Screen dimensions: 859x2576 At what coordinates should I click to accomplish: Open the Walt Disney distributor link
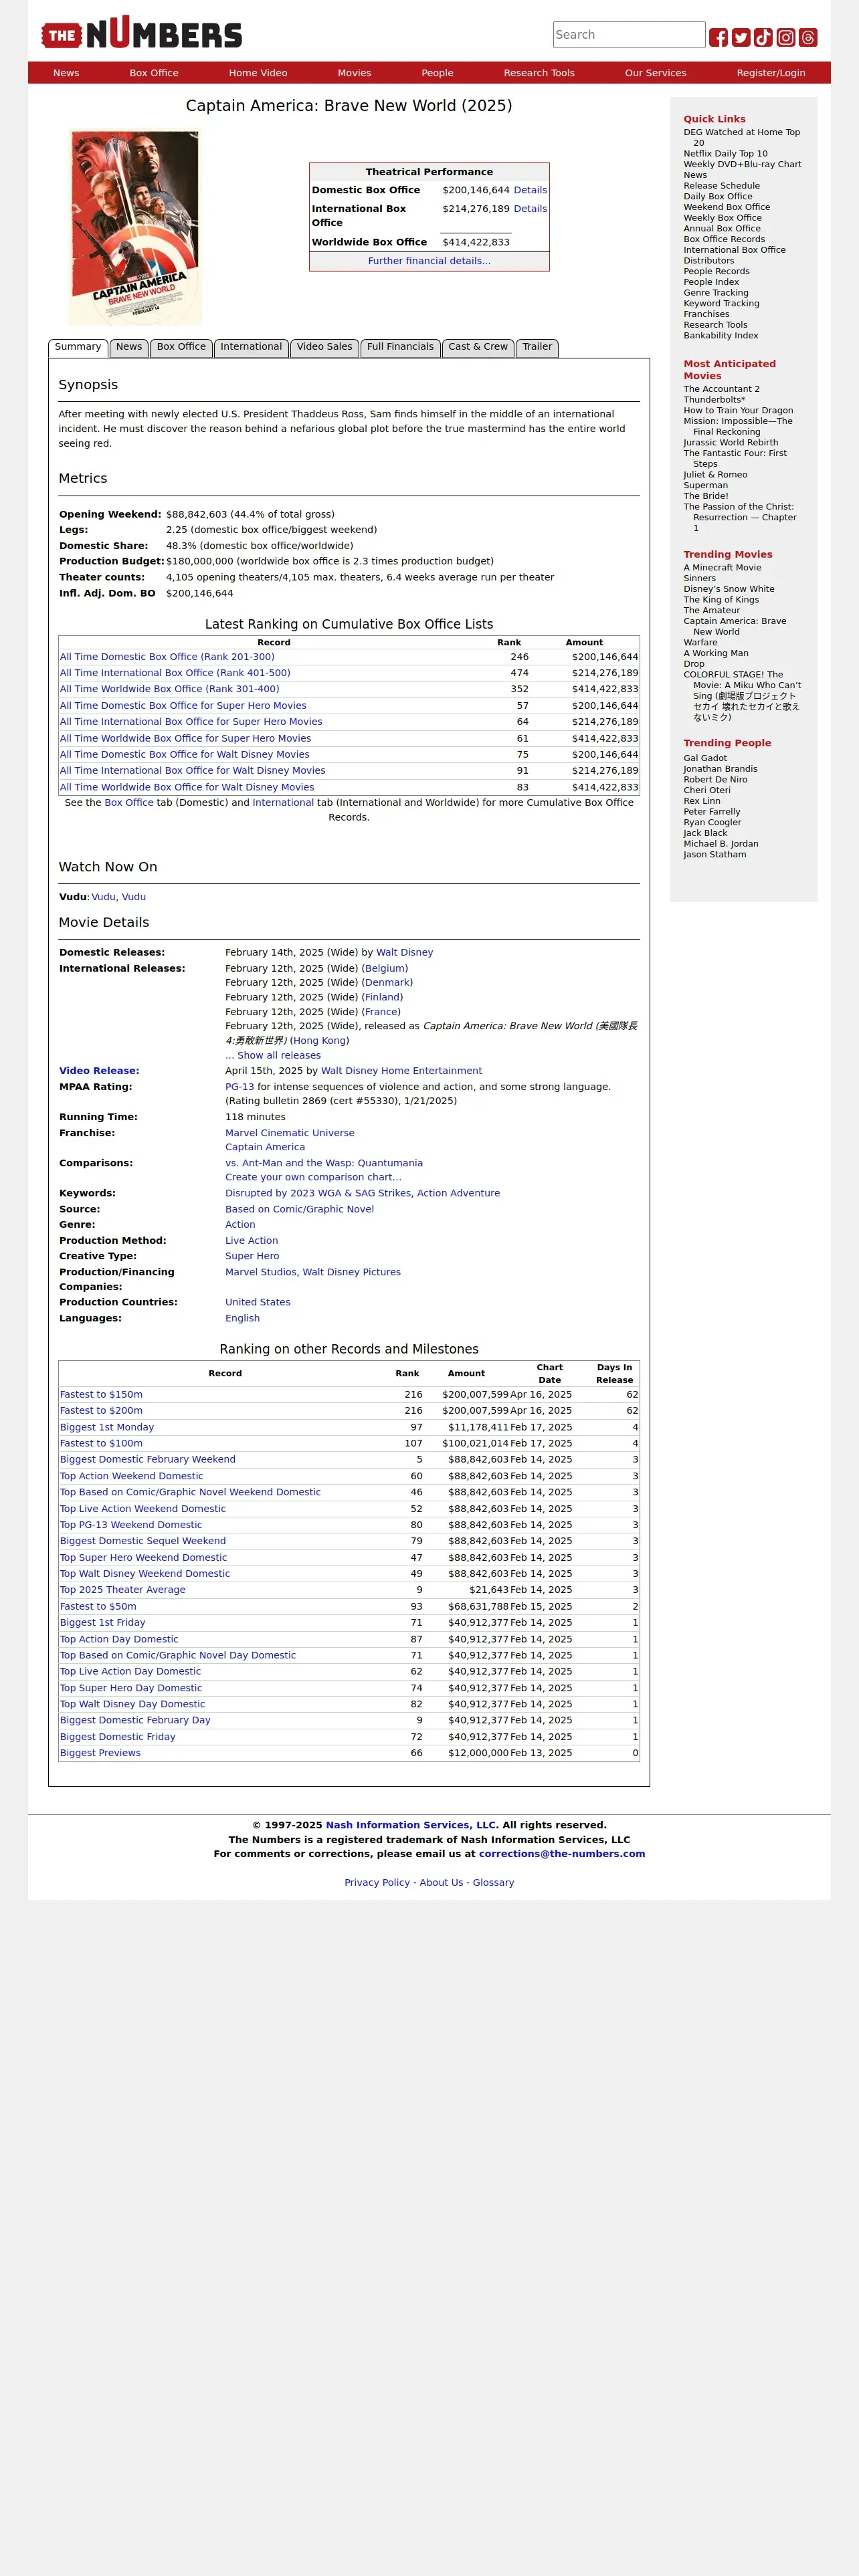(404, 953)
